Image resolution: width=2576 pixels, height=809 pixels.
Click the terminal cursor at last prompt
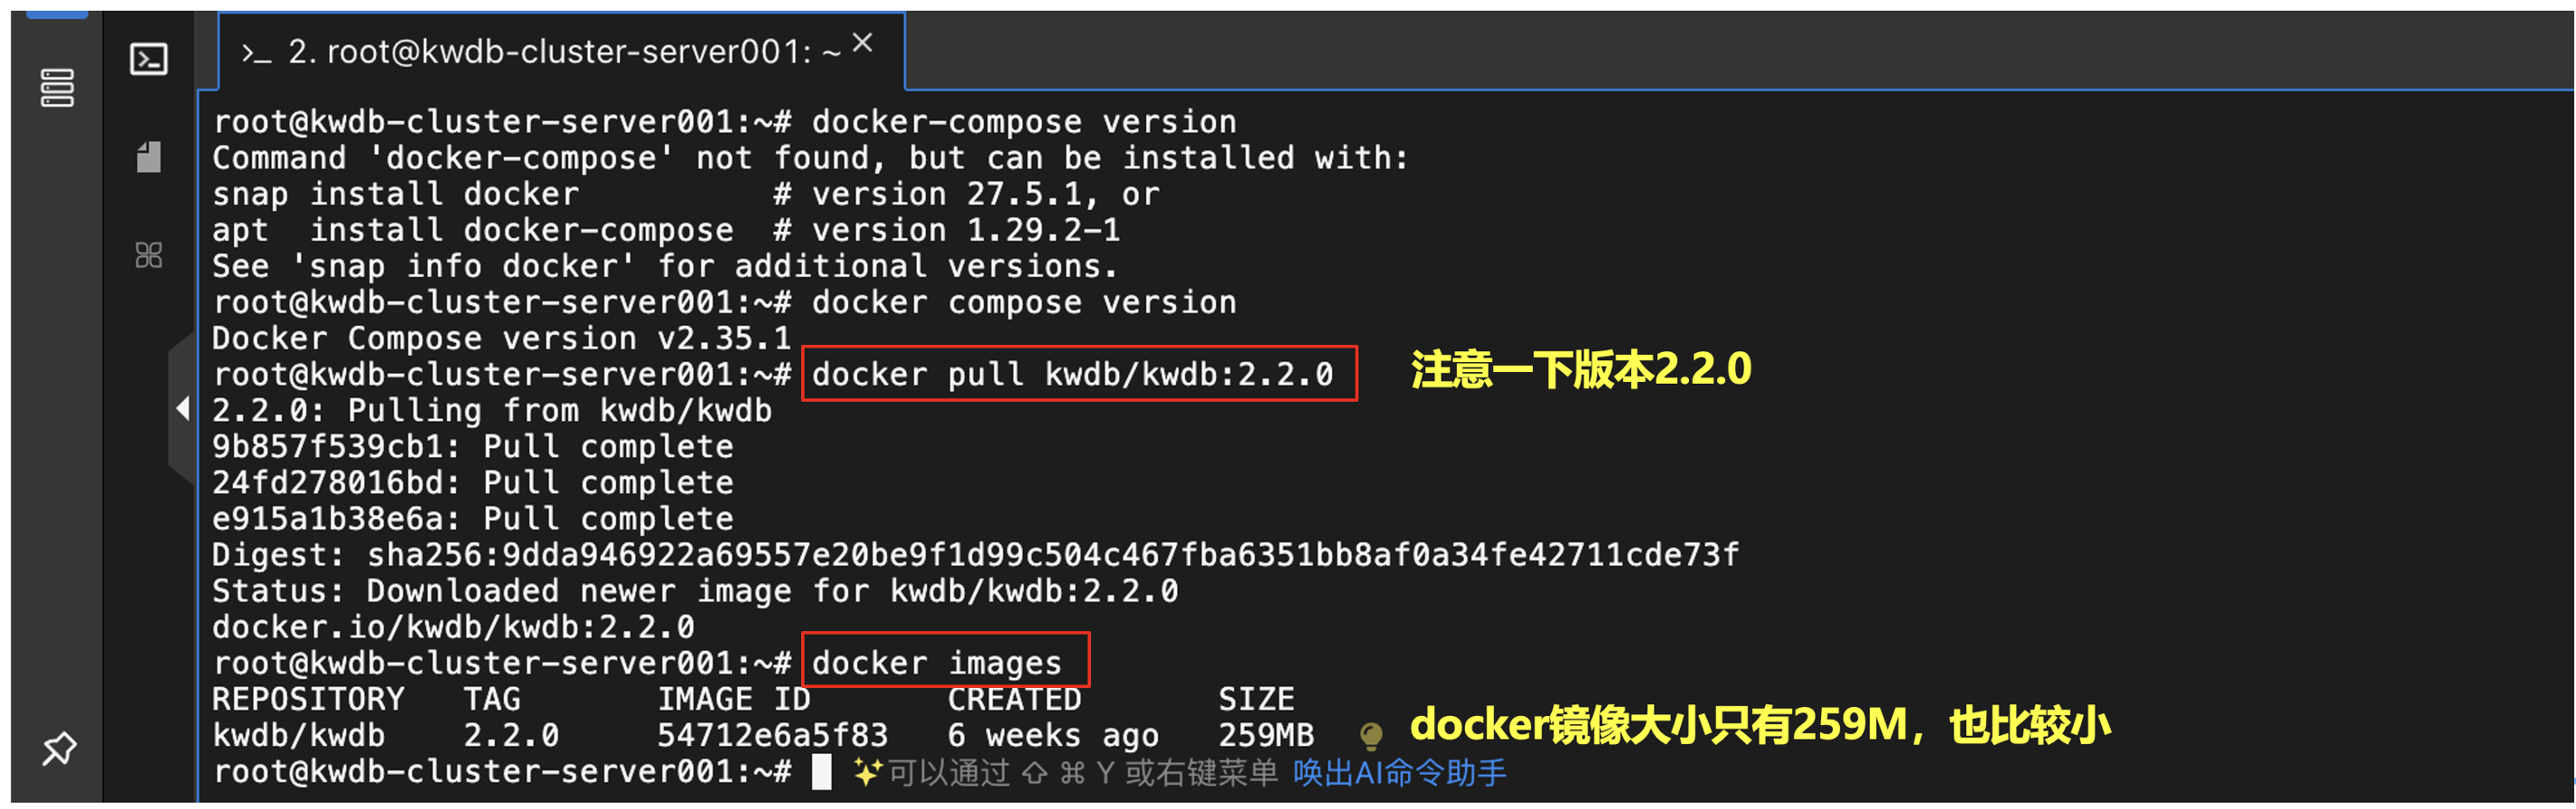[821, 772]
